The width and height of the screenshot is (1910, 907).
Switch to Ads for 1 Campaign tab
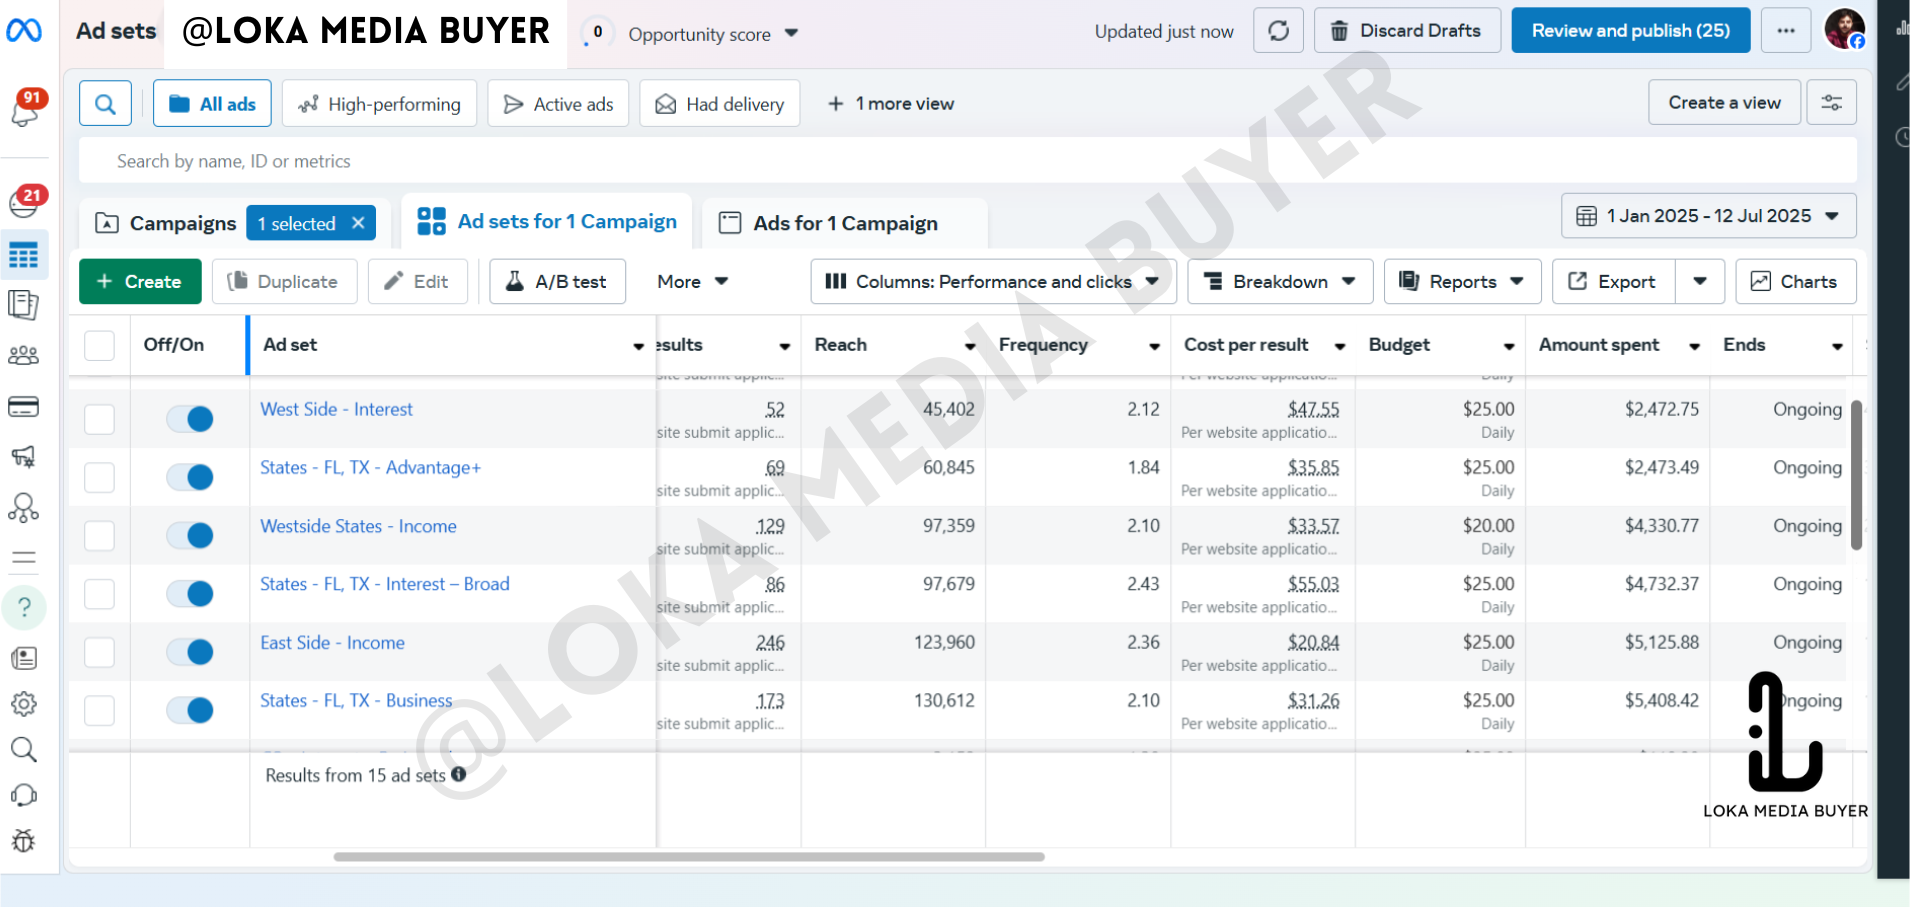[x=845, y=223]
